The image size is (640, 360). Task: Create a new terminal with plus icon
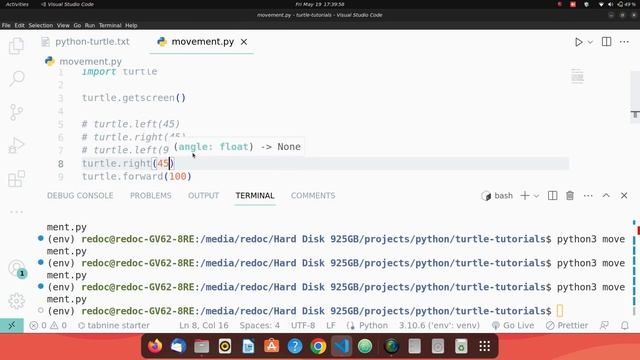525,196
